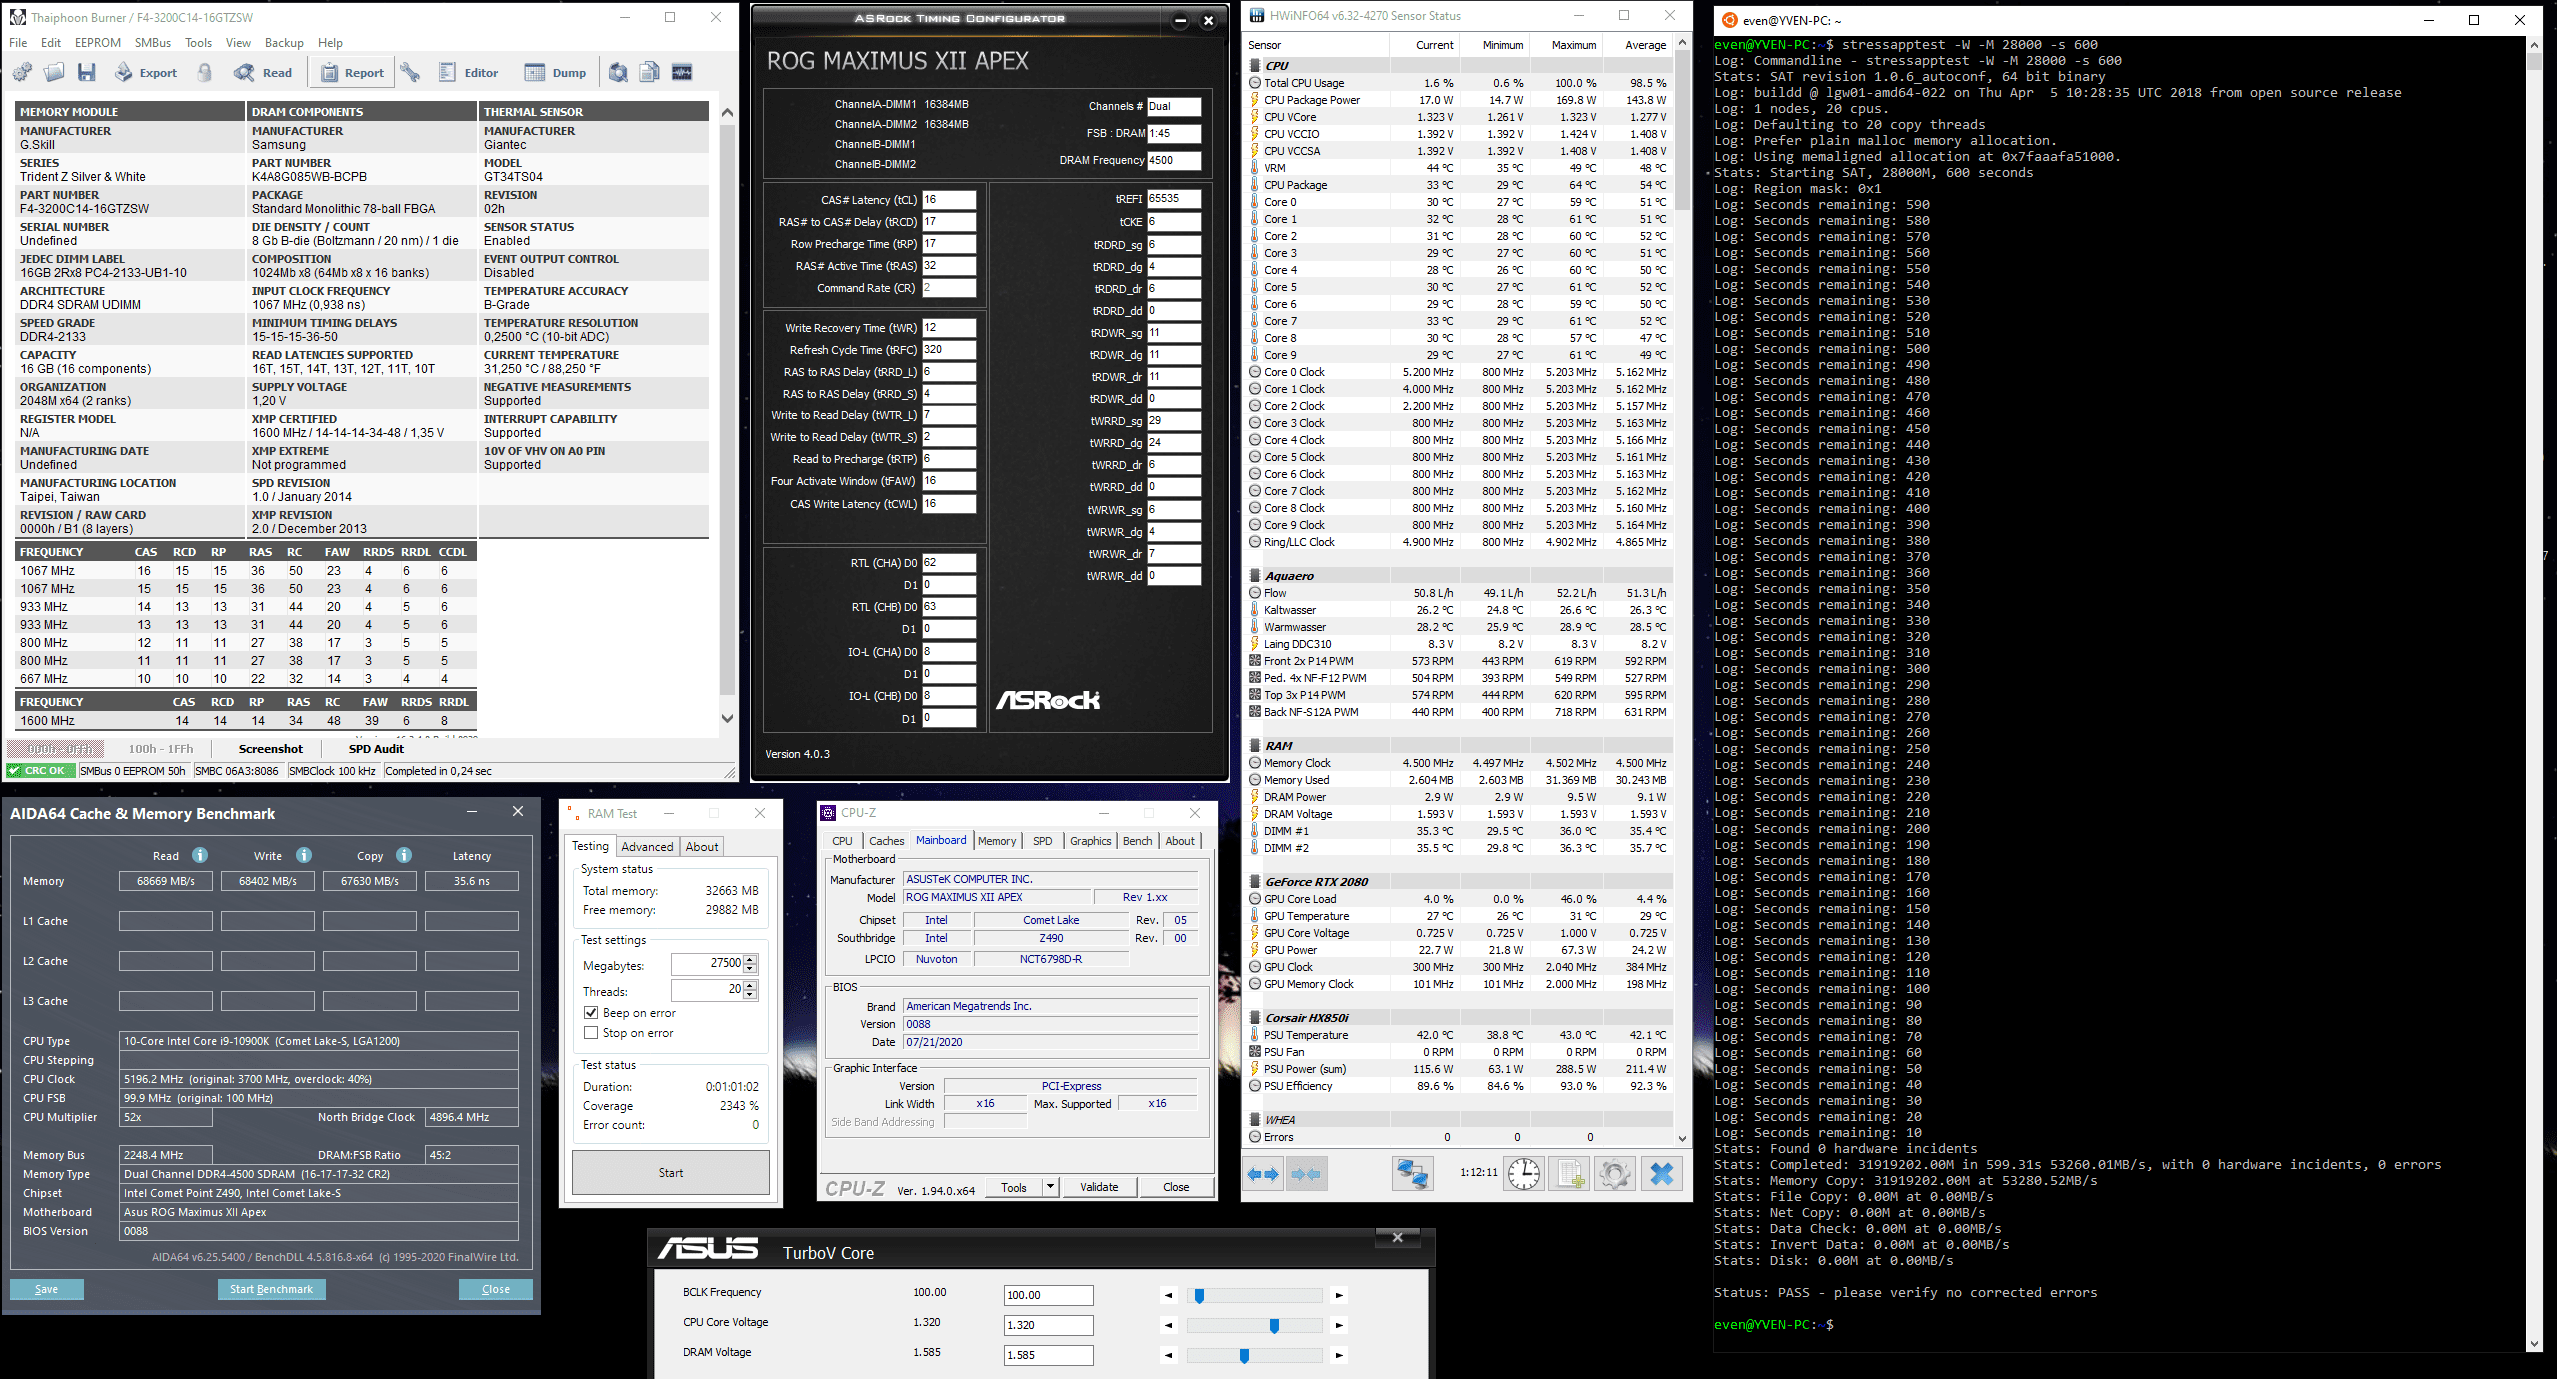2557x1379 pixels.
Task: Click HWiNFO gear settings icon
Action: (1614, 1173)
